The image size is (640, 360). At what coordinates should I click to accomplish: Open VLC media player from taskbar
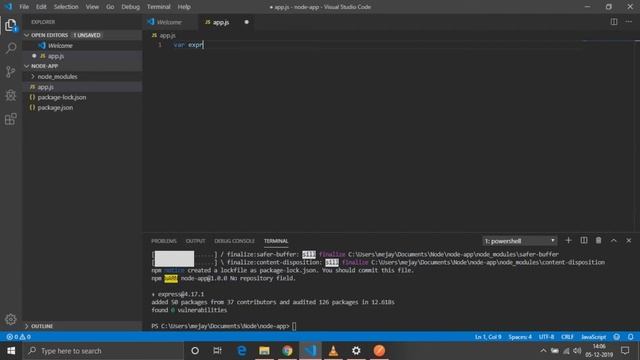(x=333, y=351)
